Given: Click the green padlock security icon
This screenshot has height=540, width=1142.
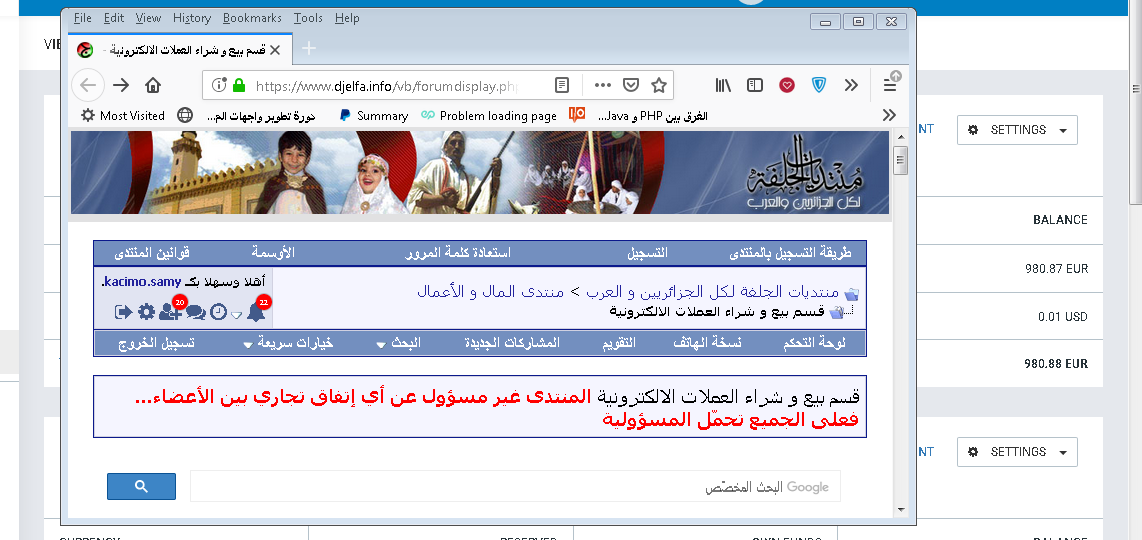Looking at the screenshot, I should point(238,85).
